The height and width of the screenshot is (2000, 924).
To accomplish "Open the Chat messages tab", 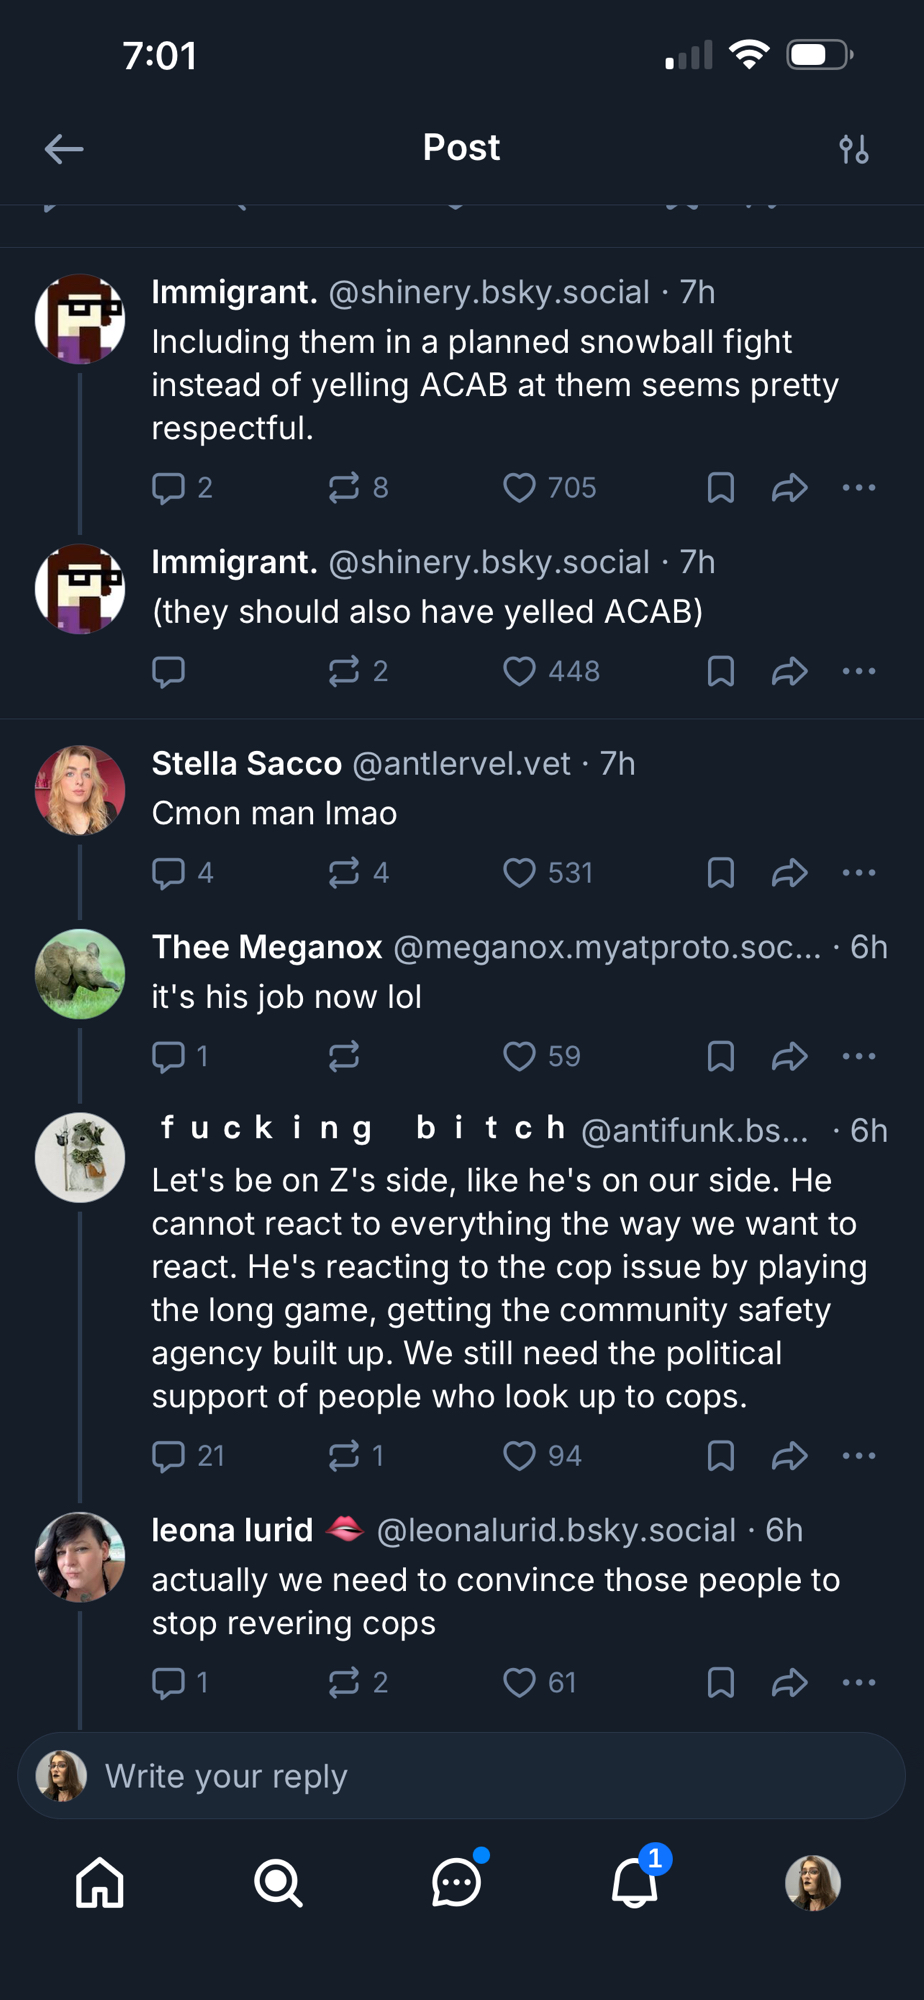I will 456,1883.
